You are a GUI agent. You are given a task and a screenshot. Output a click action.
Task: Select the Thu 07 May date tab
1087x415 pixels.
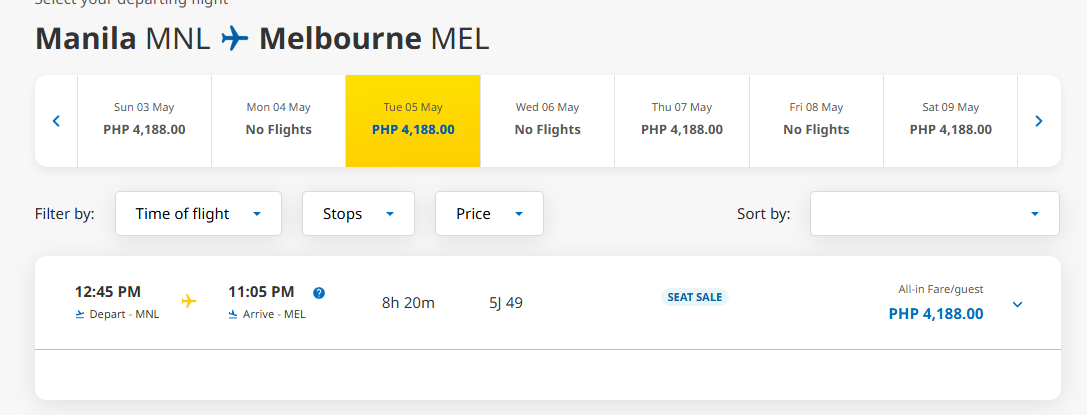(682, 121)
